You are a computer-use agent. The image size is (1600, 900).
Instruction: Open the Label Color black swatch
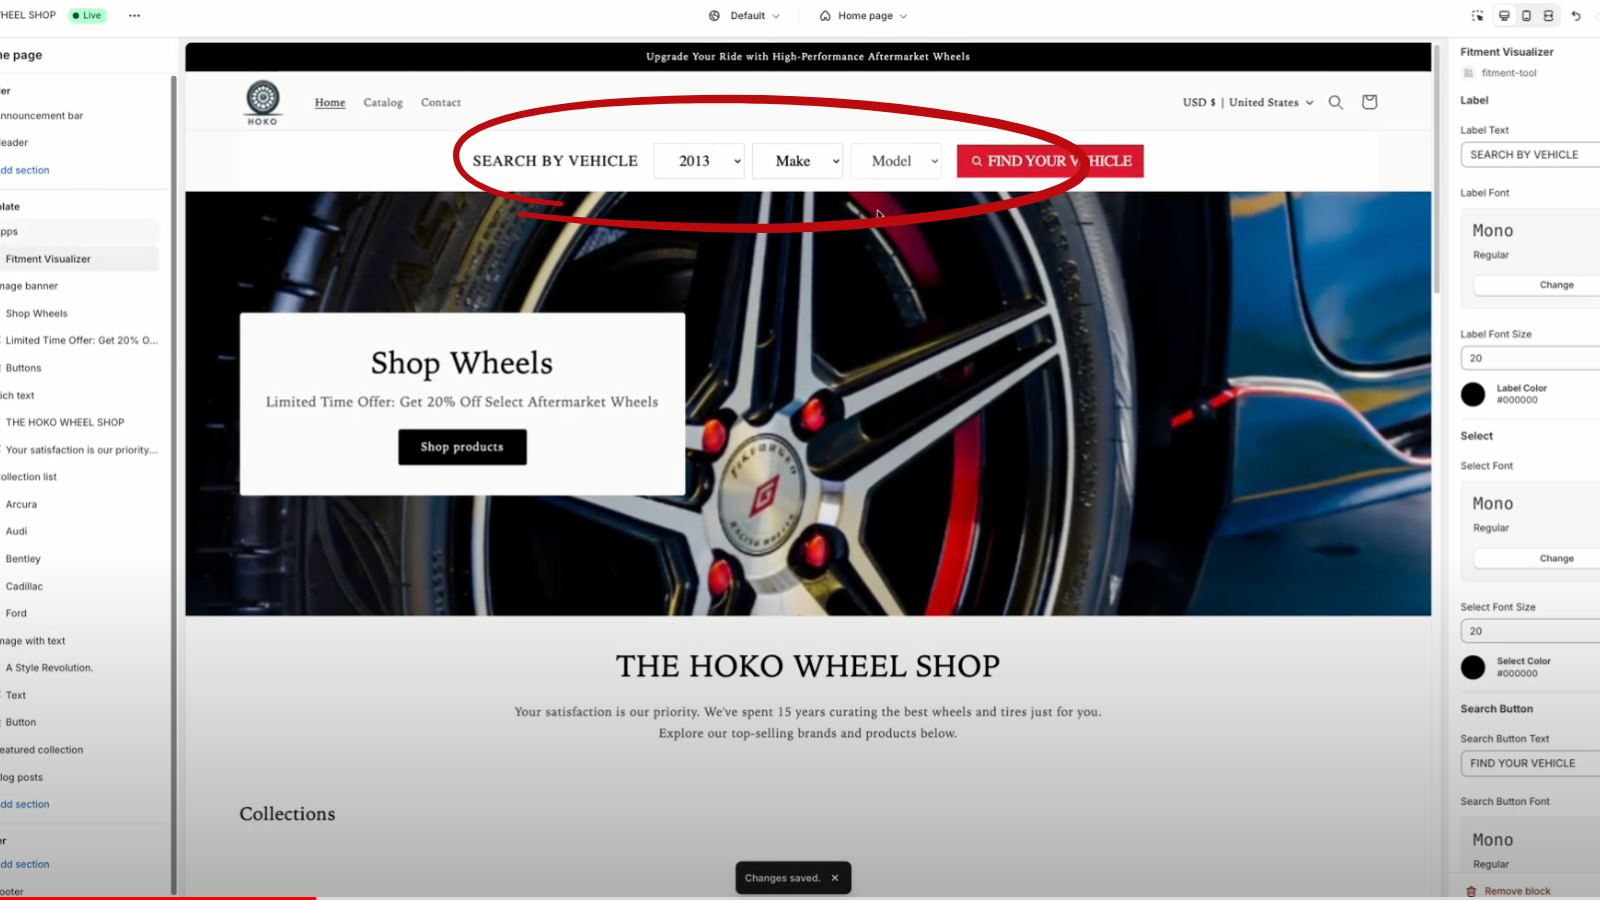(1473, 394)
